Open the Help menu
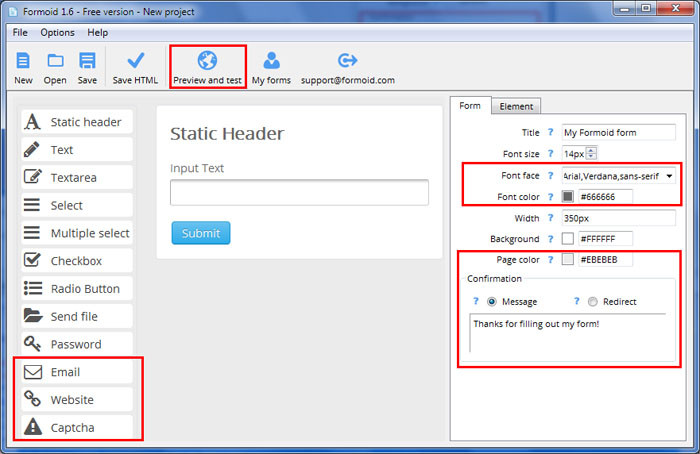700x454 pixels. tap(97, 33)
